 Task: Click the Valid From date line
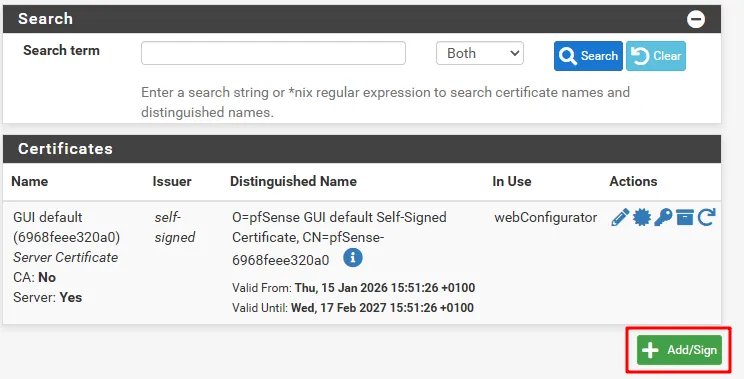click(353, 288)
